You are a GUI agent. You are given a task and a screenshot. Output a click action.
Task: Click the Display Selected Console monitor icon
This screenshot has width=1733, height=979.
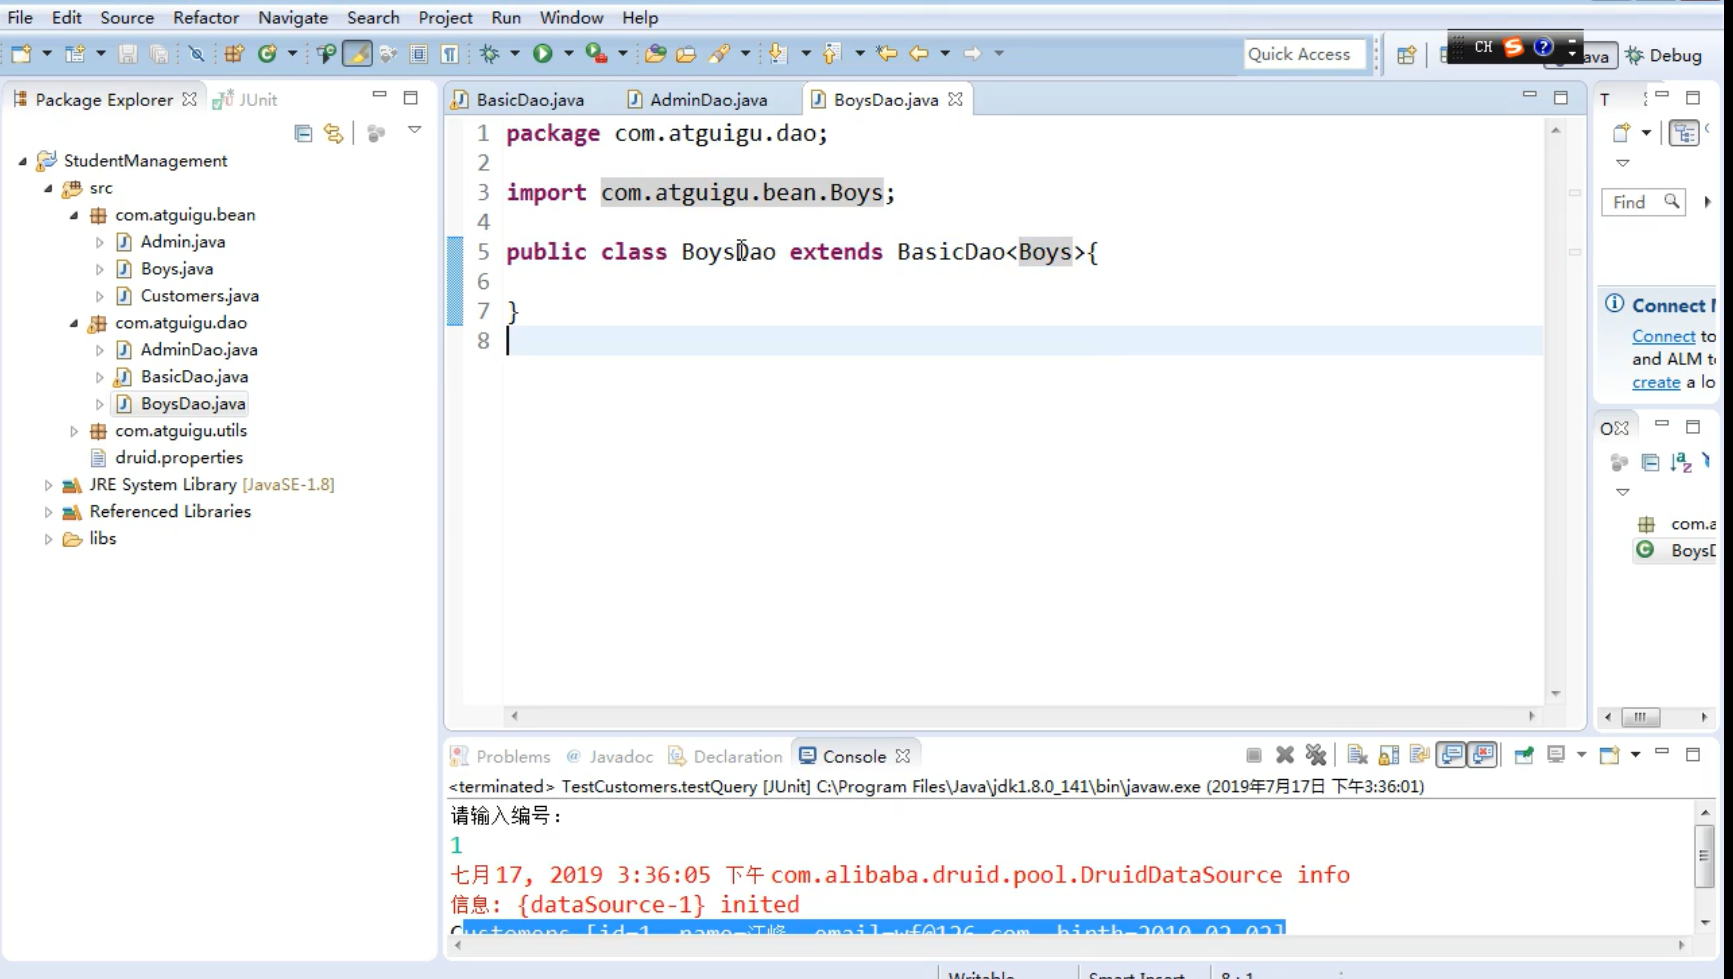click(x=1556, y=755)
